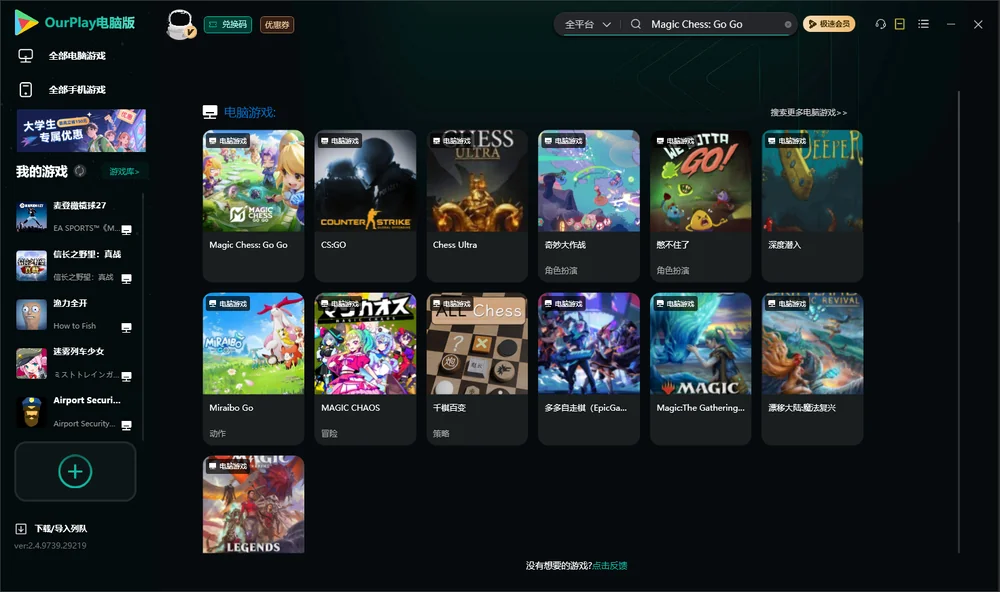This screenshot has height=592, width=1000.
Task: Open the 千棋百变 game card
Action: click(x=477, y=369)
